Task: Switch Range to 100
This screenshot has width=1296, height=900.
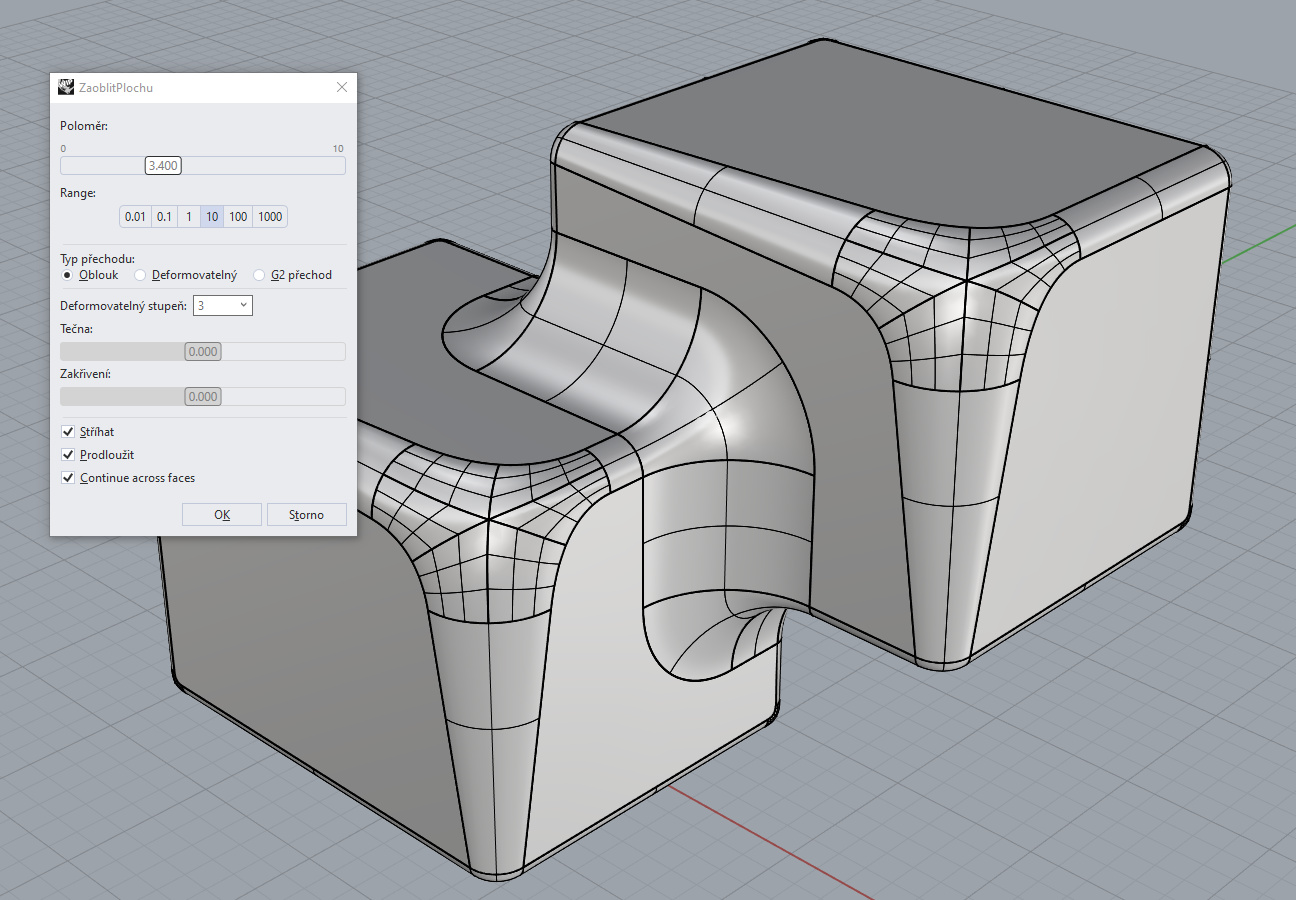Action: 238,217
